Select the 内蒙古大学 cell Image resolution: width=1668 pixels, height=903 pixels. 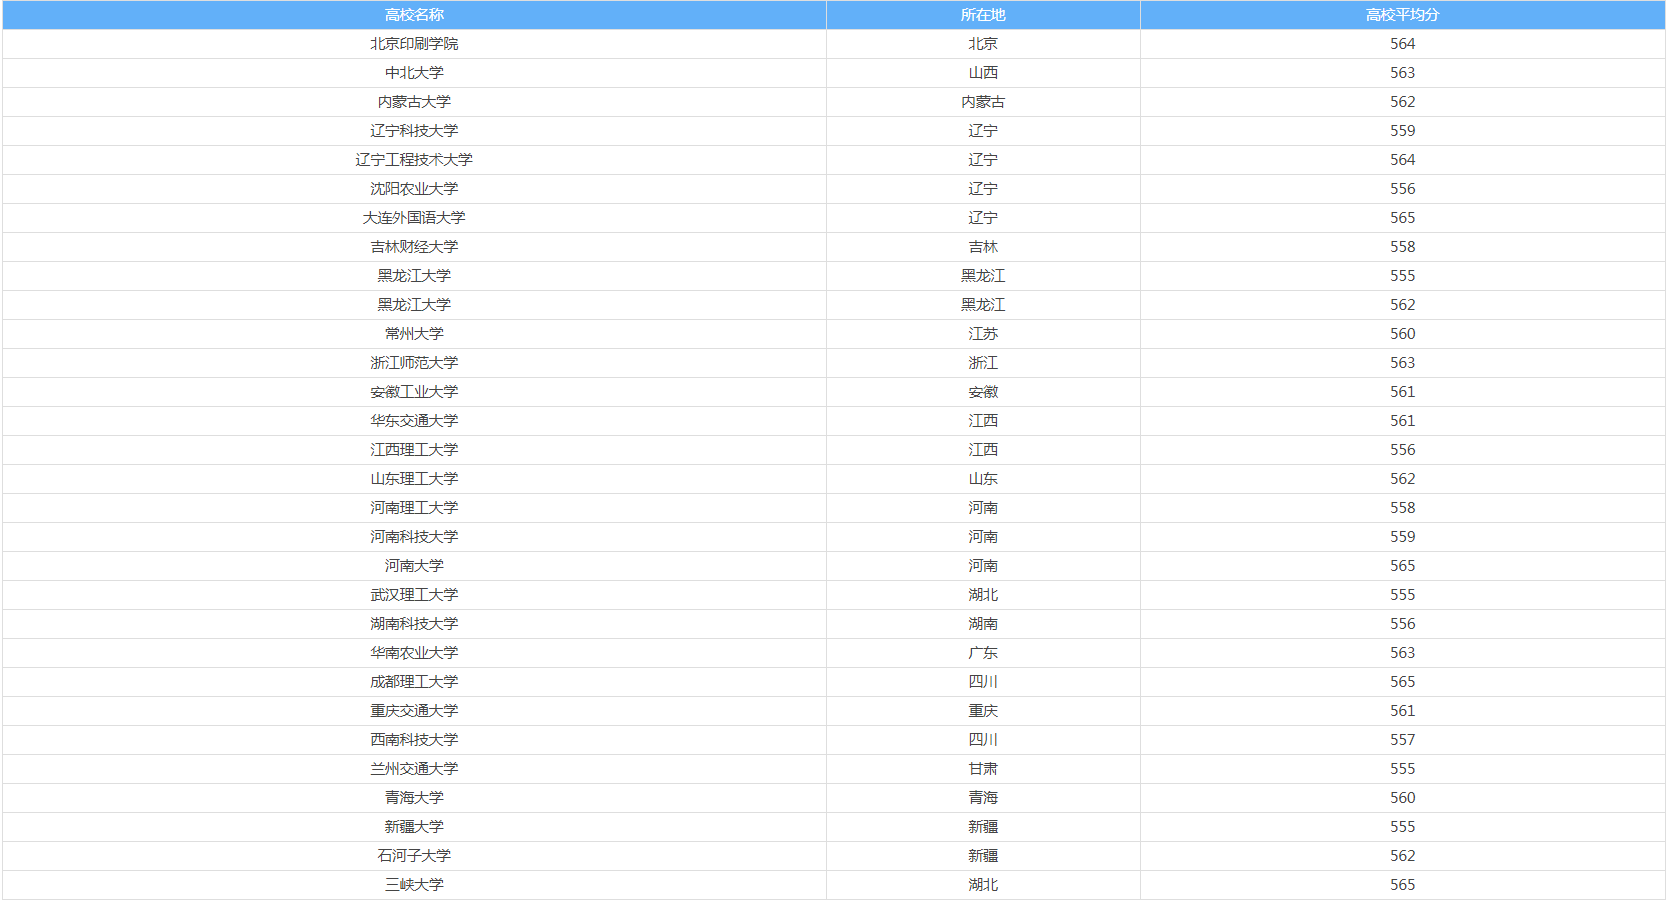[414, 102]
